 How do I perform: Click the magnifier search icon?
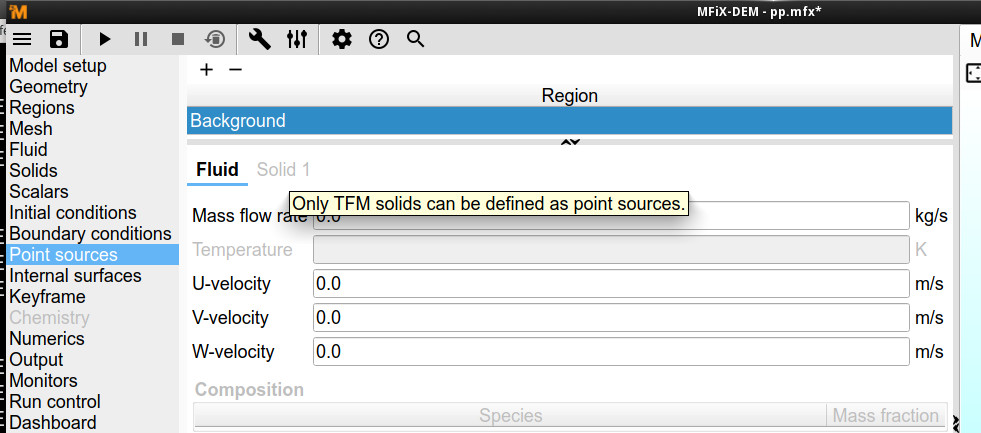tap(416, 39)
